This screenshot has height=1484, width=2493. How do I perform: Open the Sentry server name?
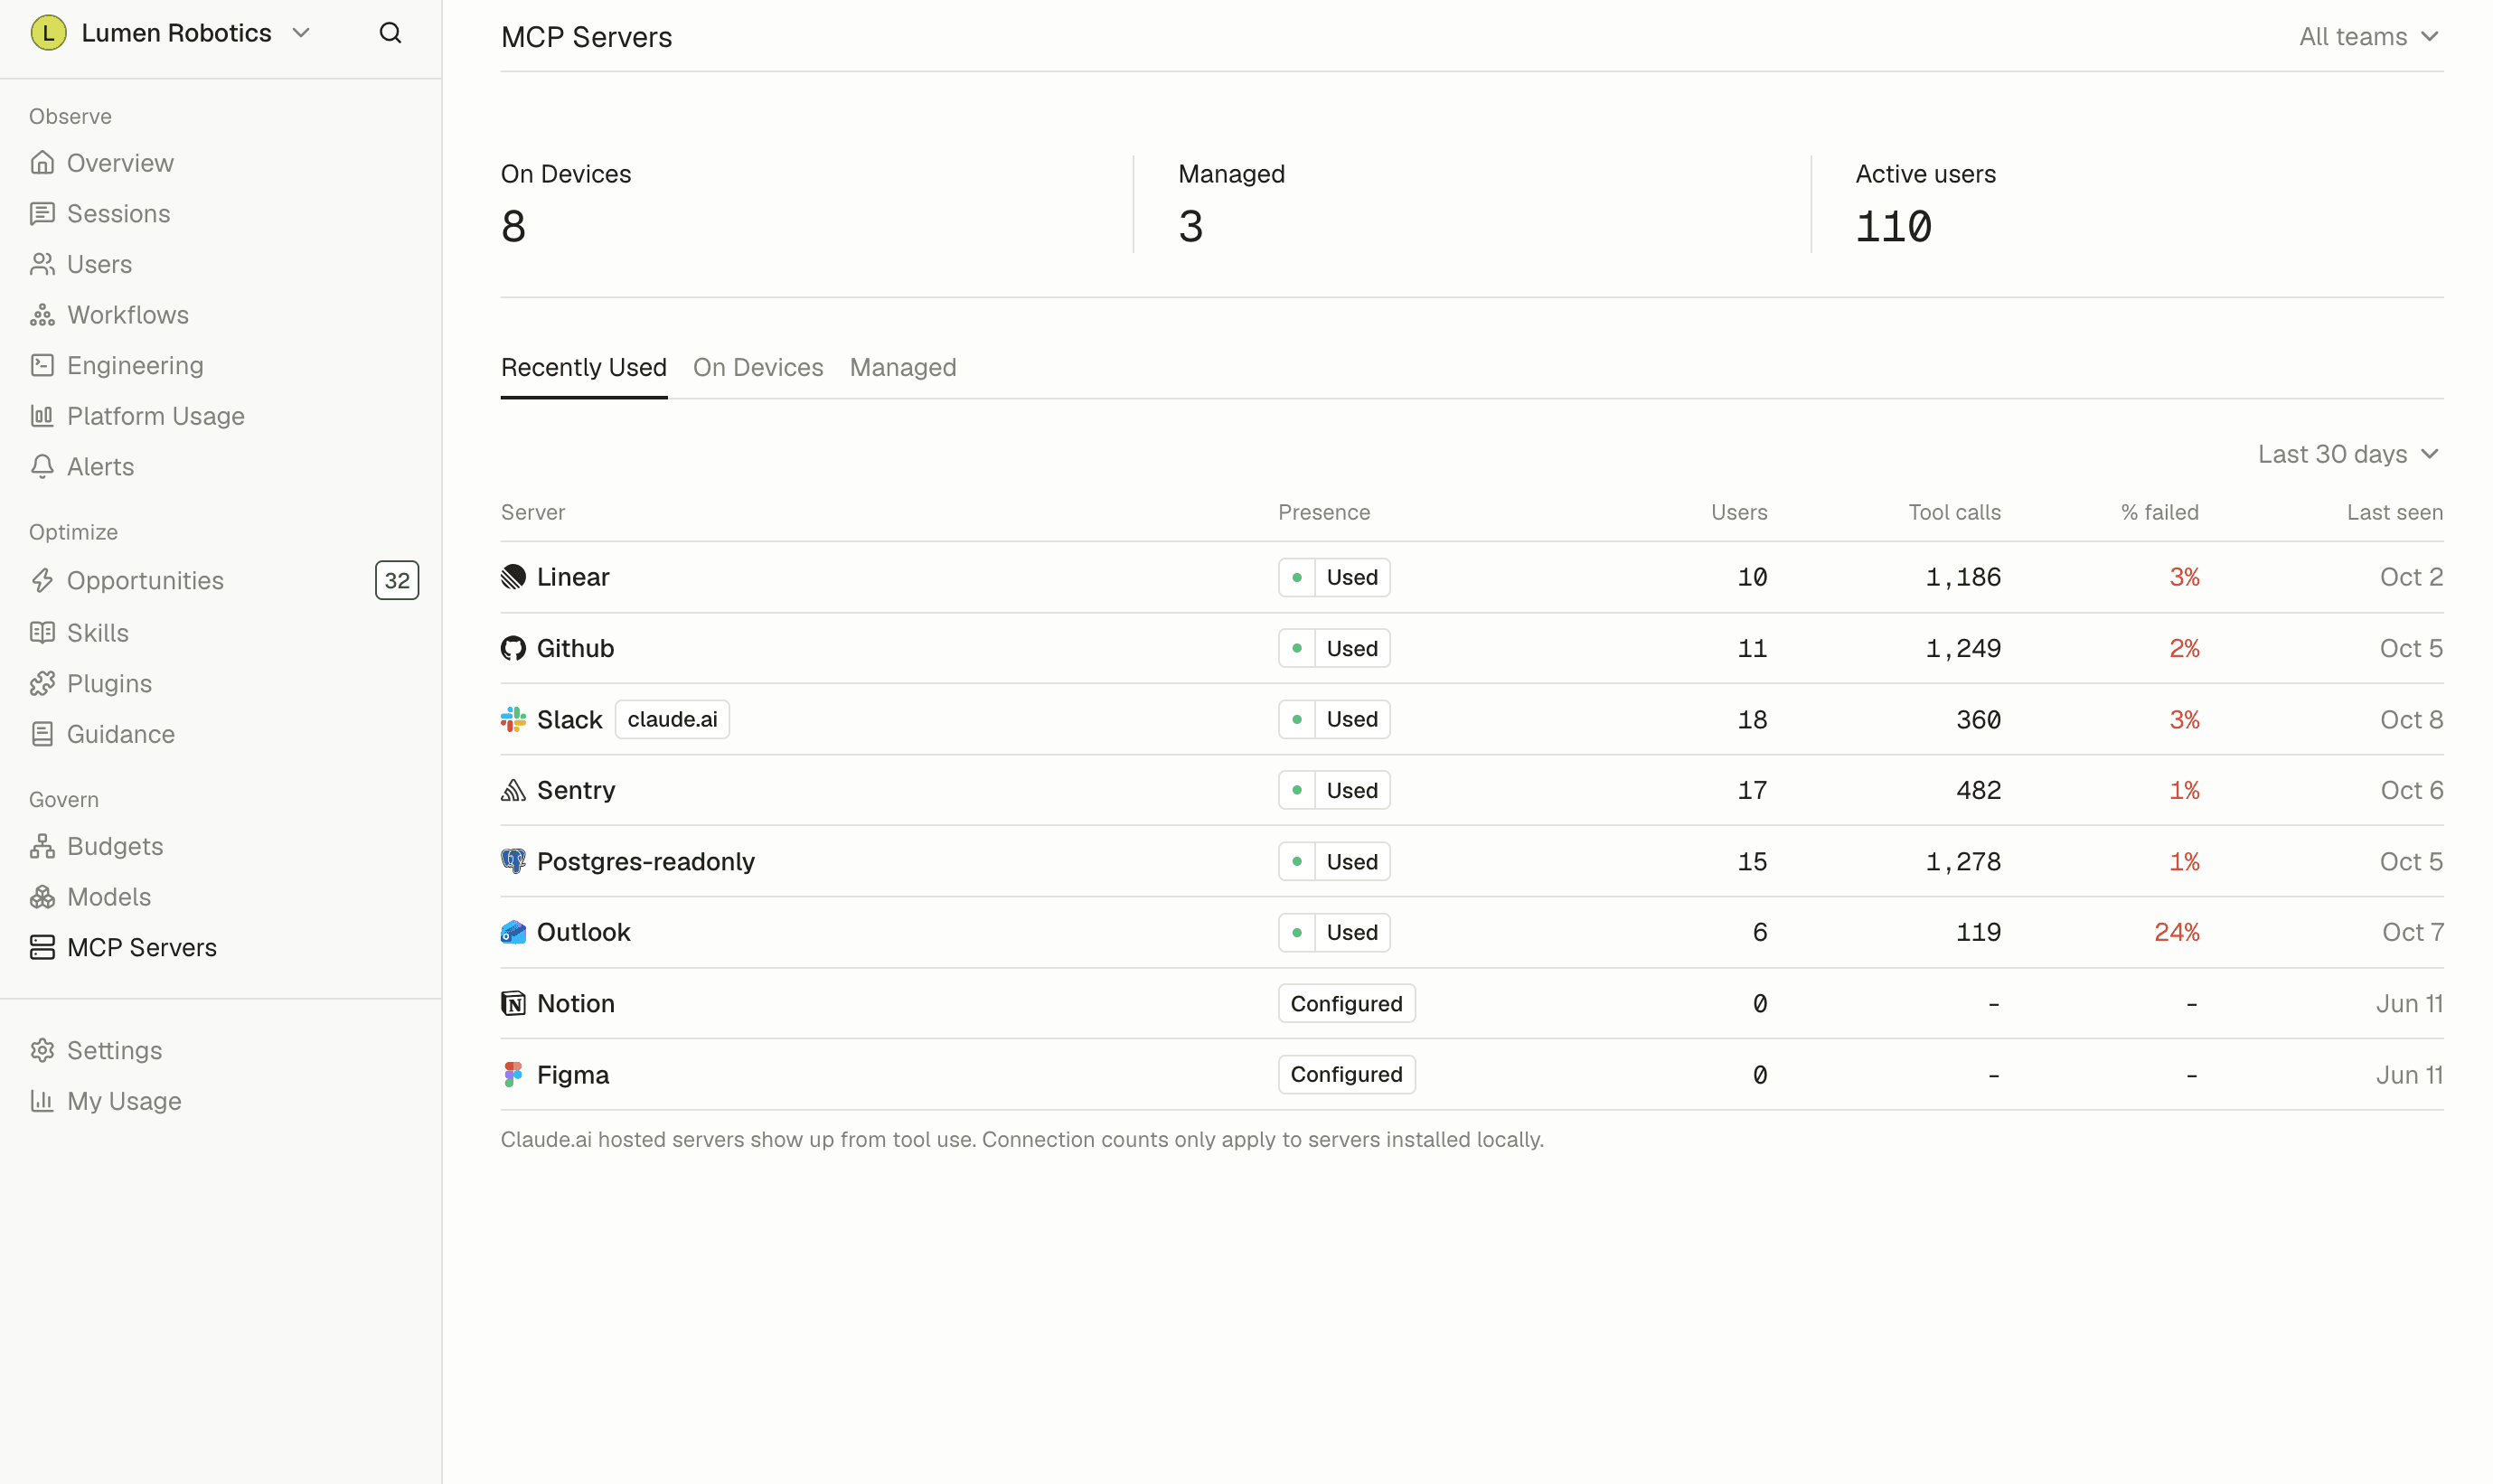point(576,790)
